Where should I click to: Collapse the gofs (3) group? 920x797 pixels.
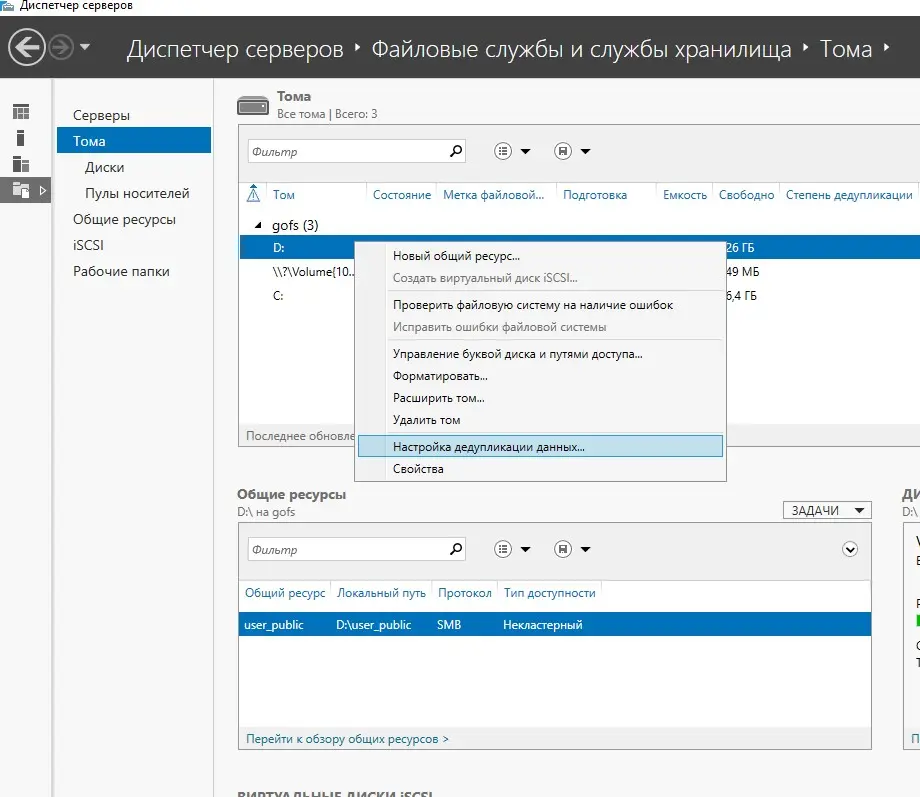[257, 226]
